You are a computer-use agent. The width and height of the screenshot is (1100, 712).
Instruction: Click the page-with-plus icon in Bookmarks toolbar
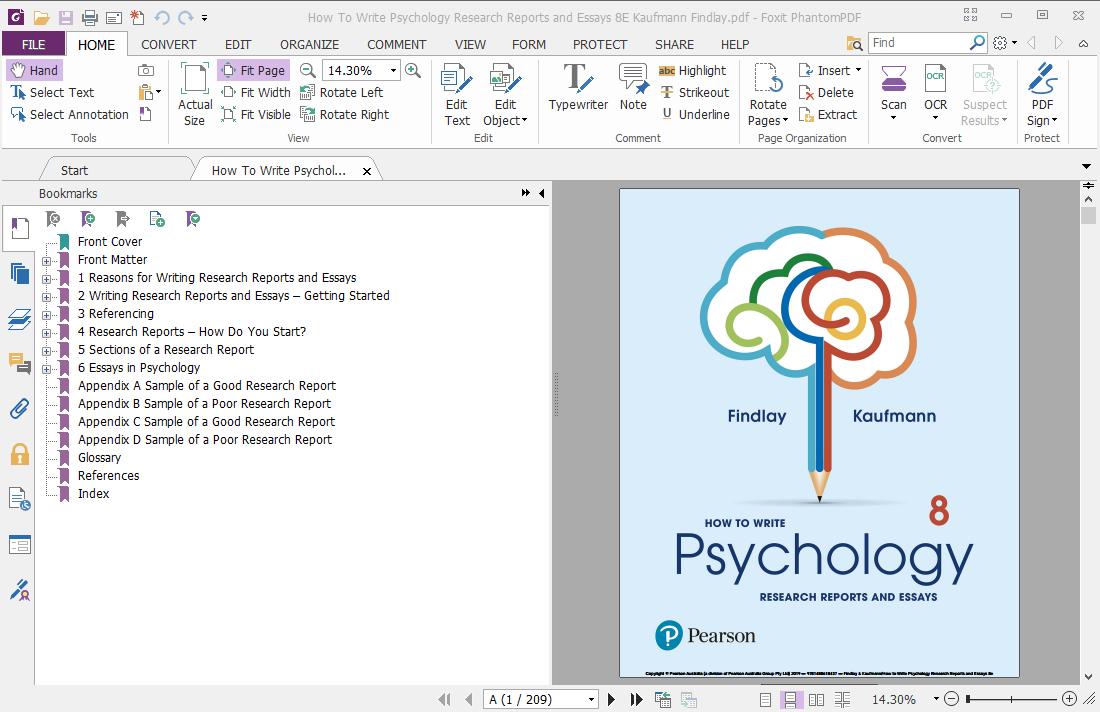(x=157, y=220)
